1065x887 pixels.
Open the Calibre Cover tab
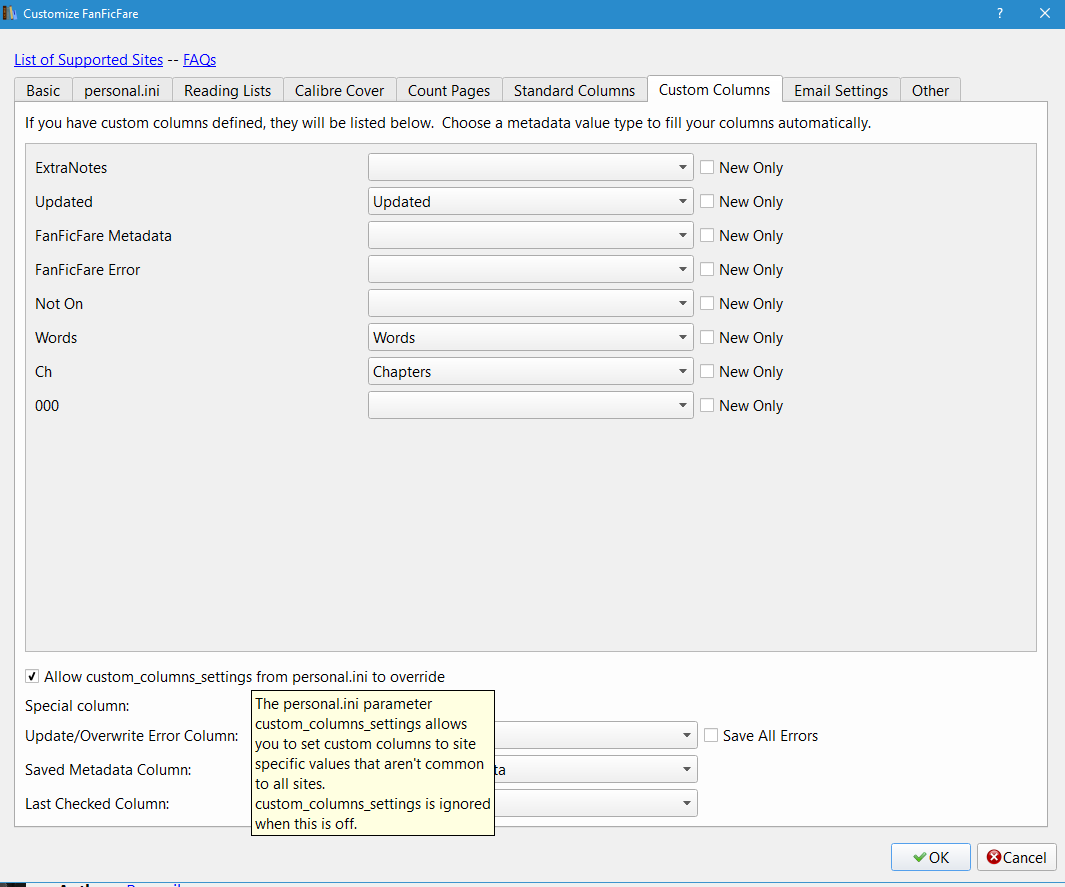click(x=339, y=90)
